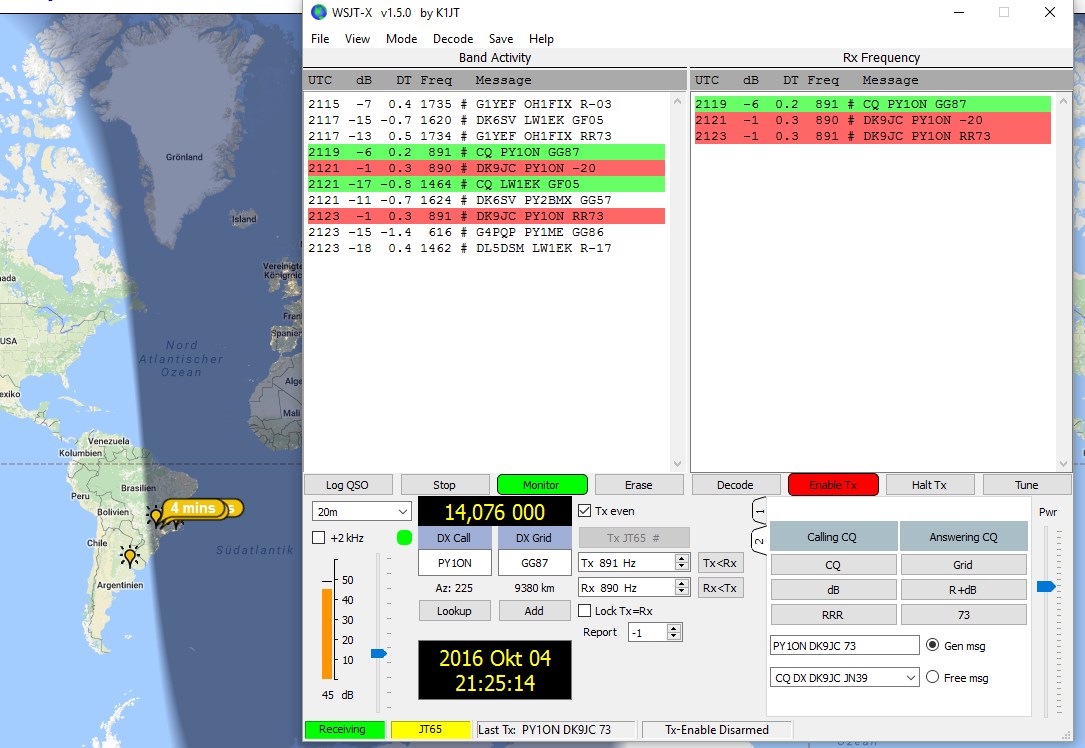Viewport: 1085px width, 748px height.
Task: Click the Rx<Tx button
Action: pyautogui.click(x=720, y=588)
